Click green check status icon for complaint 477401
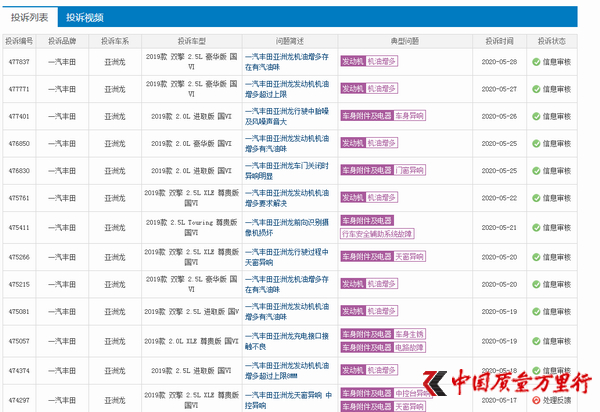This screenshot has height=412, width=600. (536, 116)
